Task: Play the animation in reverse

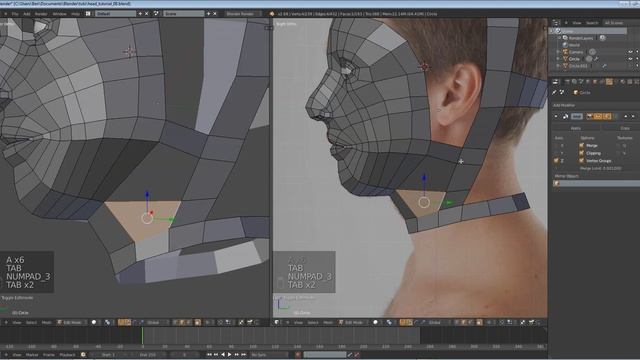Action: tap(223, 355)
